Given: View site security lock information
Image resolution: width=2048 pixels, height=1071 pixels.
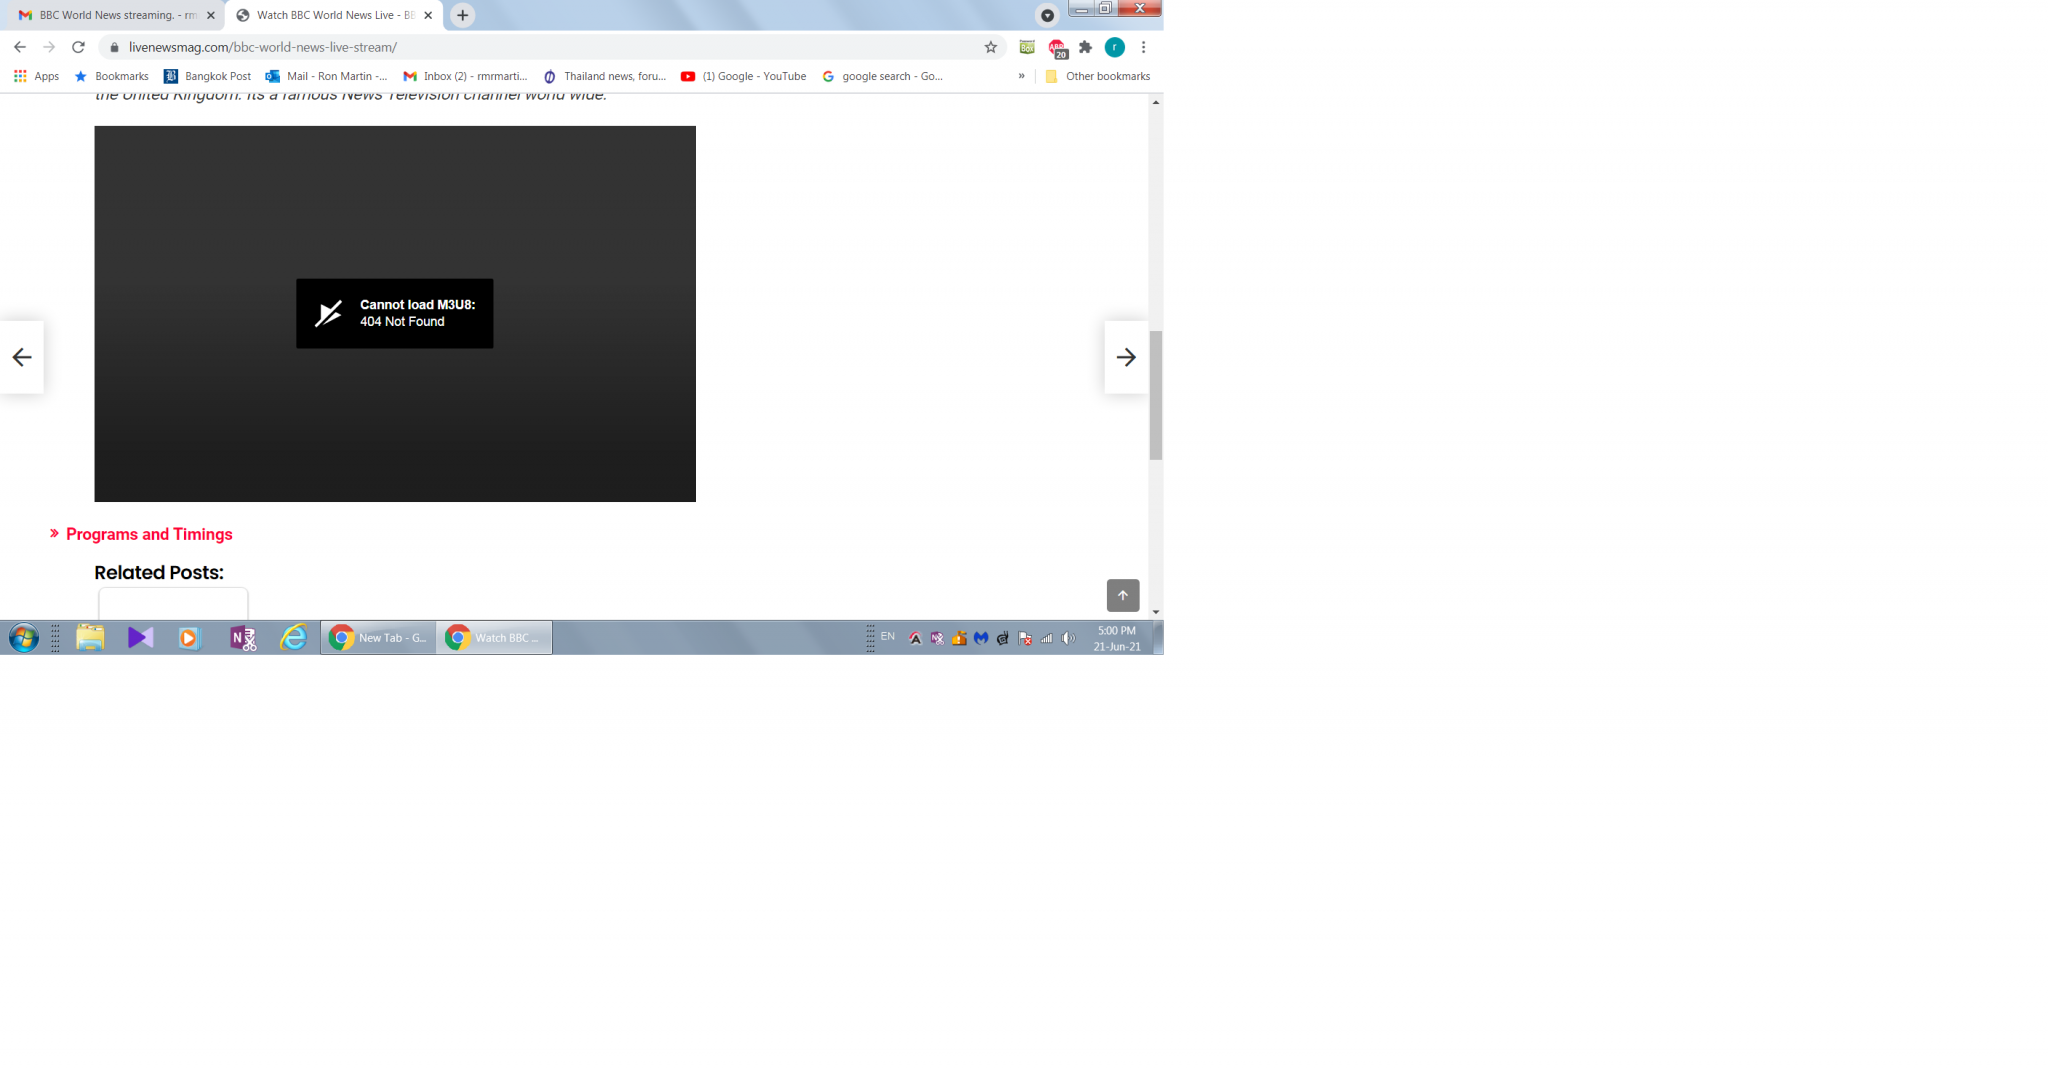Looking at the screenshot, I should point(114,47).
